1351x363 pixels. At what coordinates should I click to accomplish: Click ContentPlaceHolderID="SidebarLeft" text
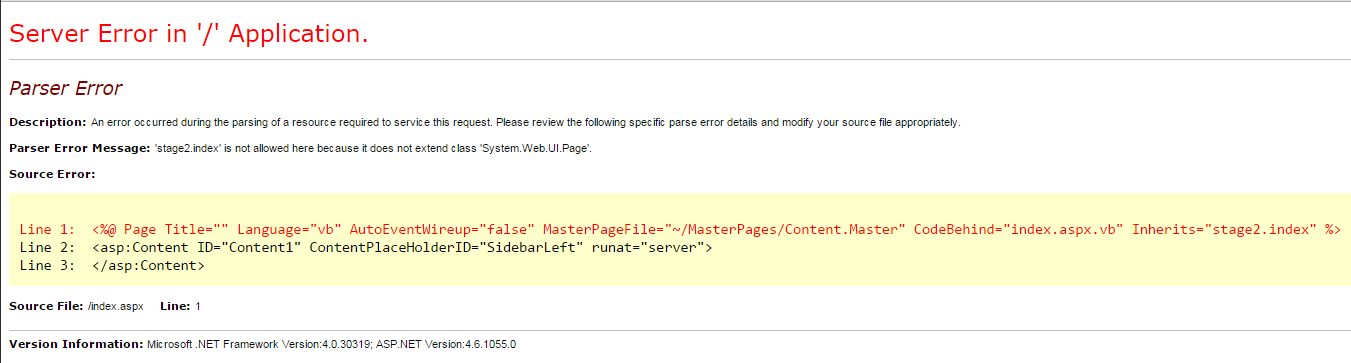point(449,247)
